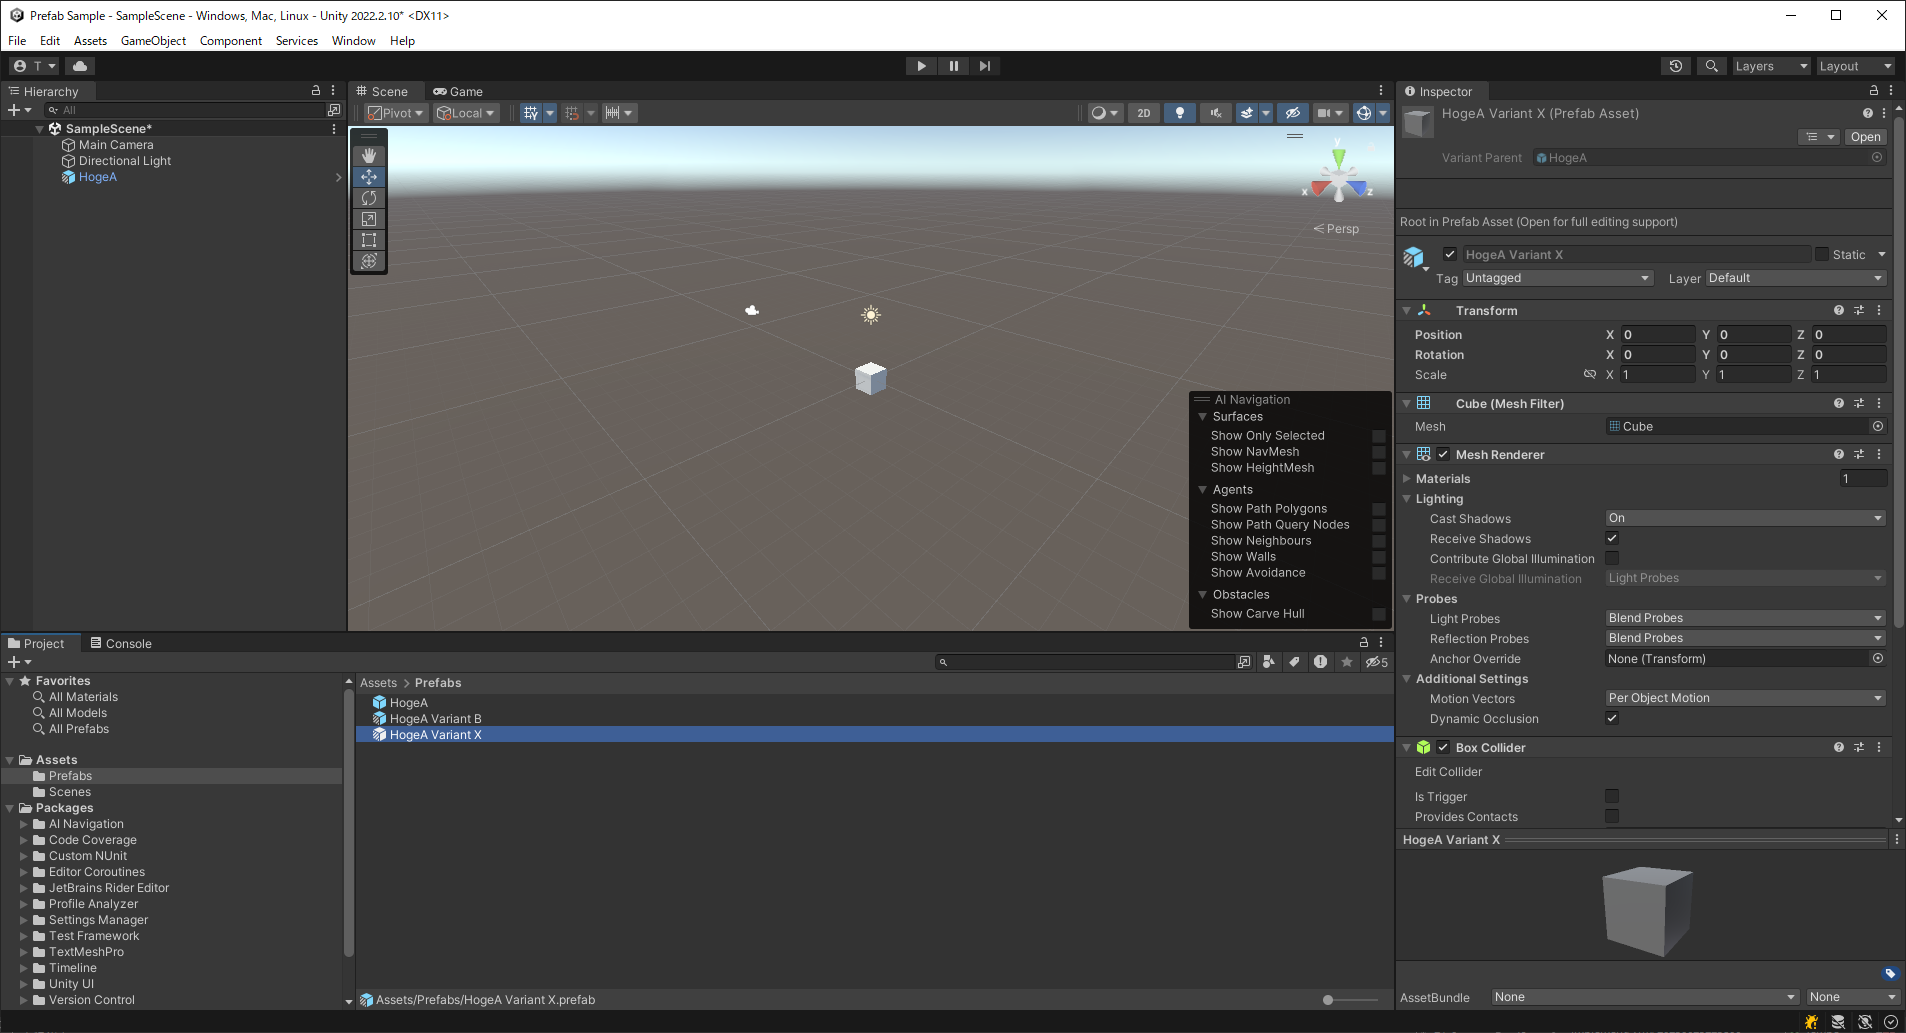Toggle Scene audio mute icon
The image size is (1906, 1033).
(1216, 113)
